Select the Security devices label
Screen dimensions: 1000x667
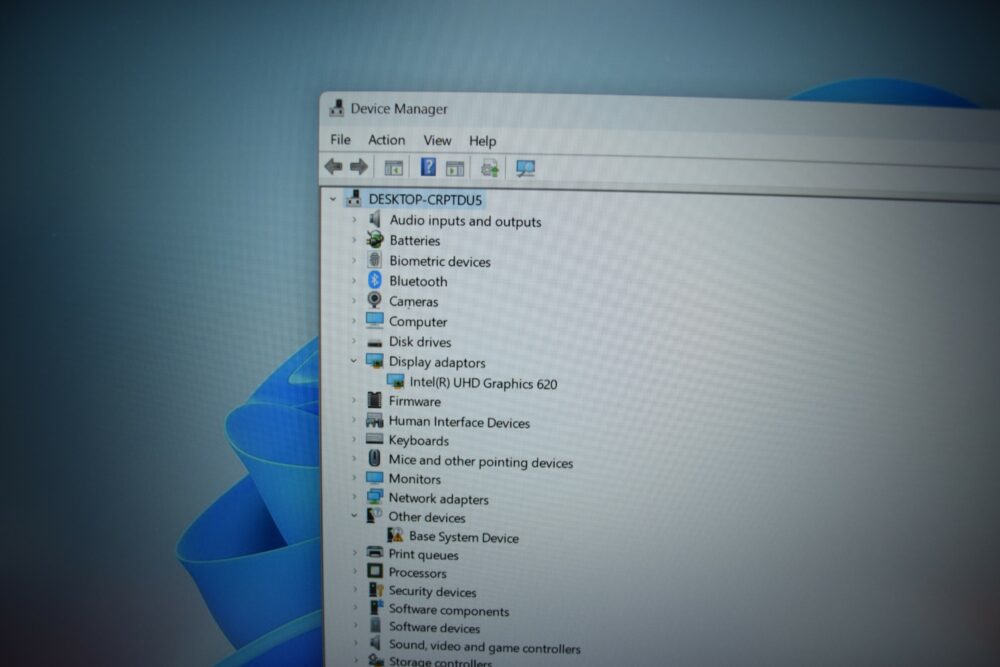pos(432,592)
